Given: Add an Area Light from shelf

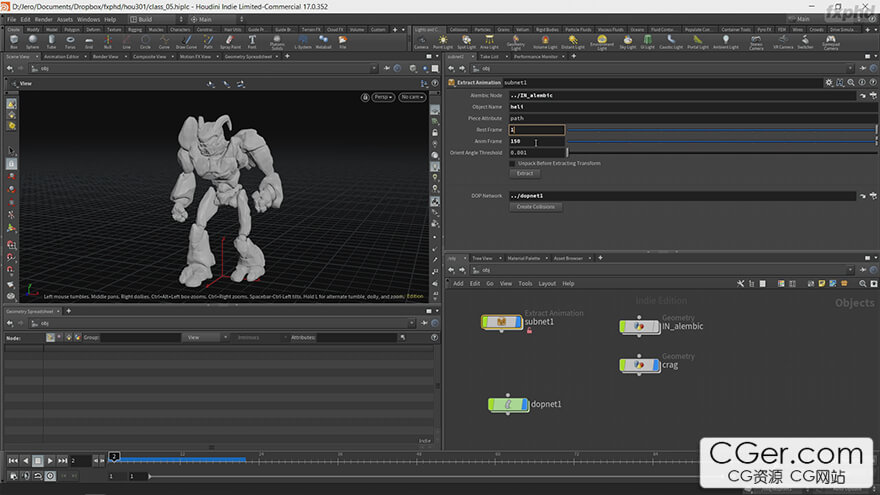Looking at the screenshot, I should [489, 42].
